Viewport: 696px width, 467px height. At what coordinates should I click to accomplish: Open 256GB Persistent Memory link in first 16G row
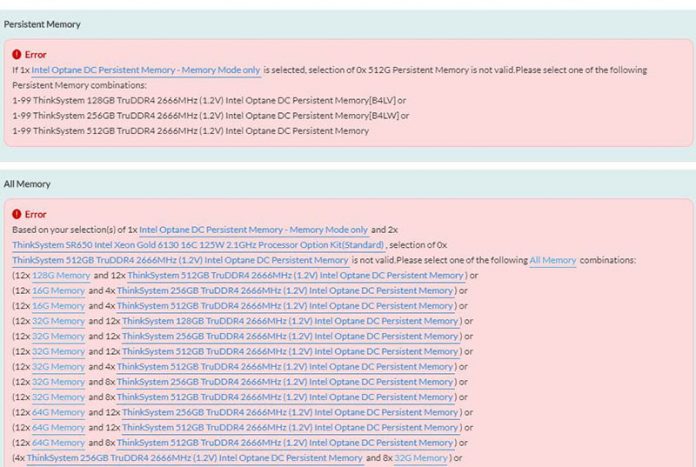[285, 291]
